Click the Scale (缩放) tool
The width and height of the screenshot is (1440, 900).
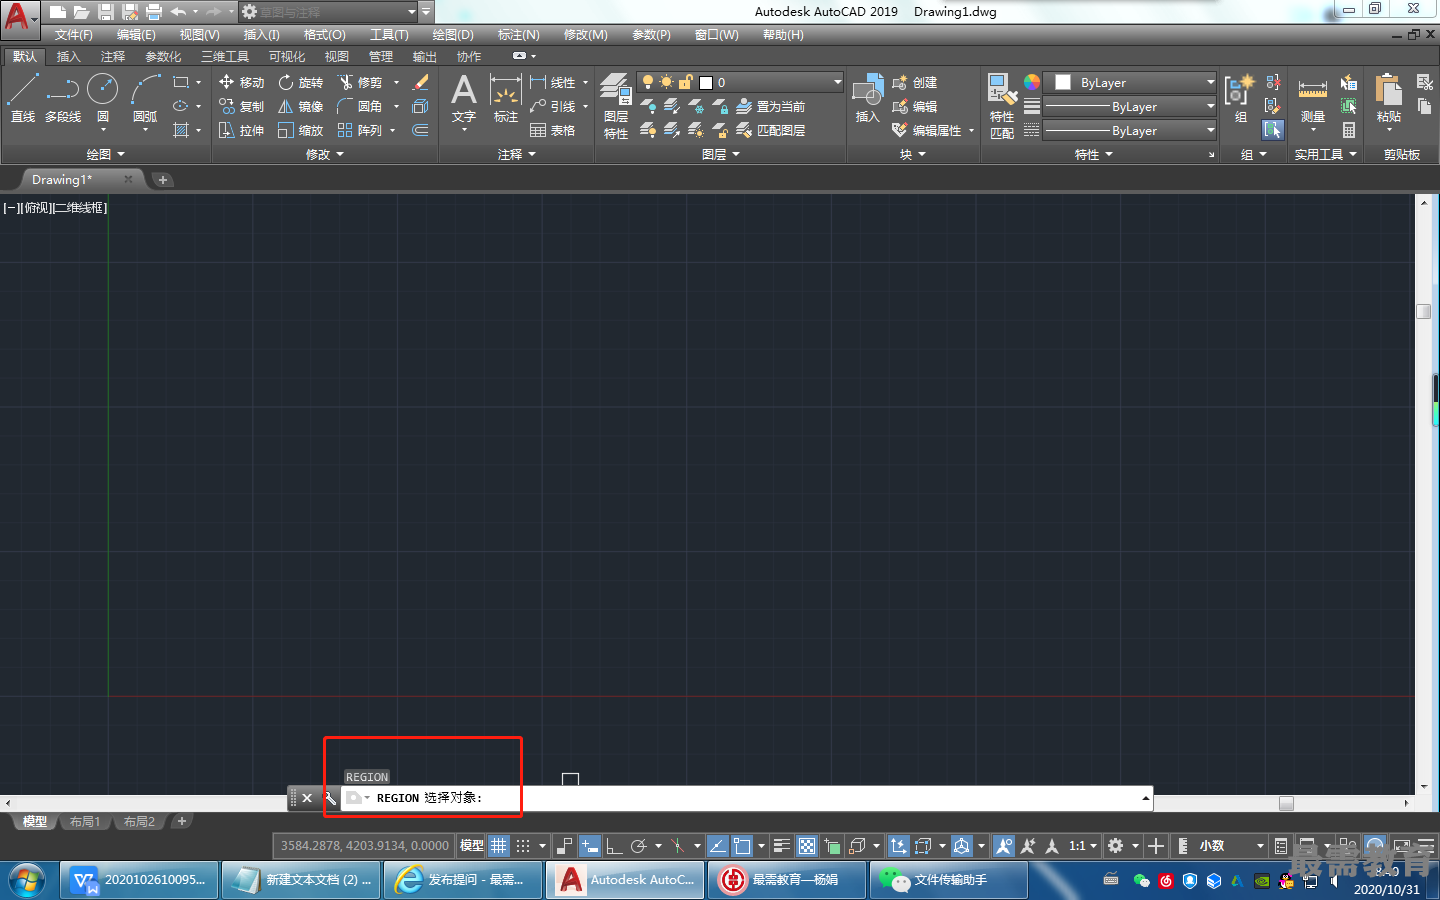[x=300, y=130]
